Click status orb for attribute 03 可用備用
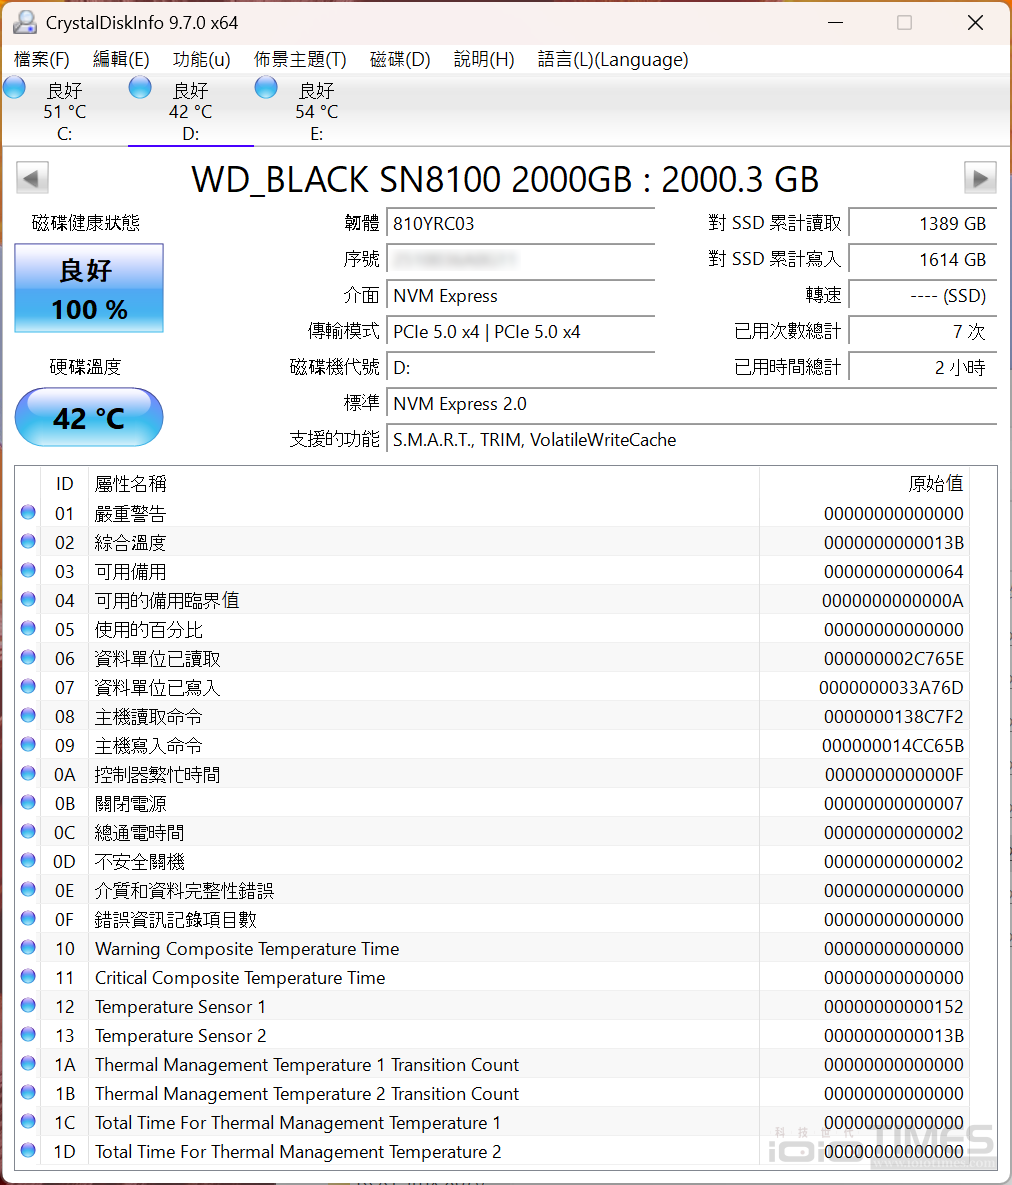This screenshot has height=1185, width=1012. click(28, 571)
